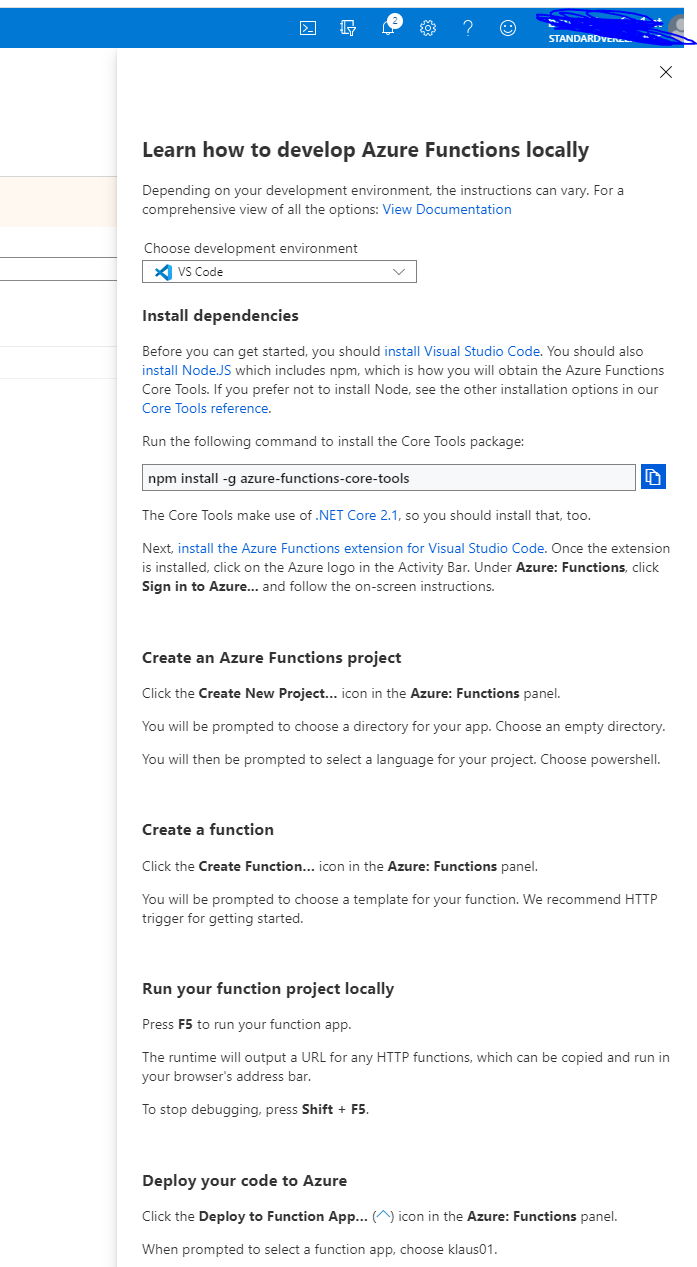Screen dimensions: 697x1267
Task: Open the Core Tools reference link
Action: 204,408
